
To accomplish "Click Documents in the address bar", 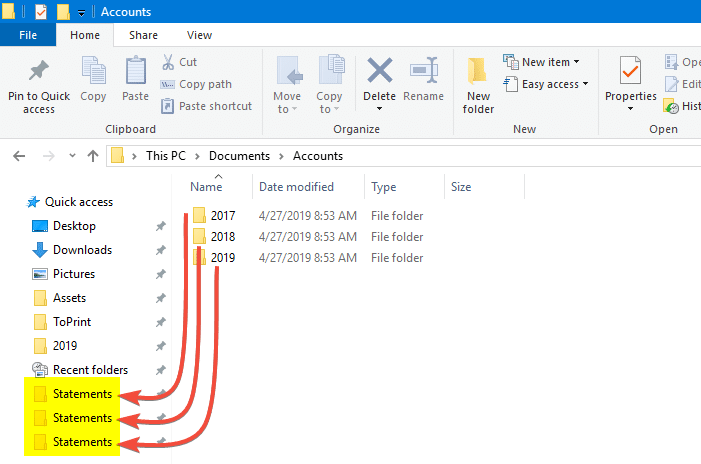I will coord(239,156).
